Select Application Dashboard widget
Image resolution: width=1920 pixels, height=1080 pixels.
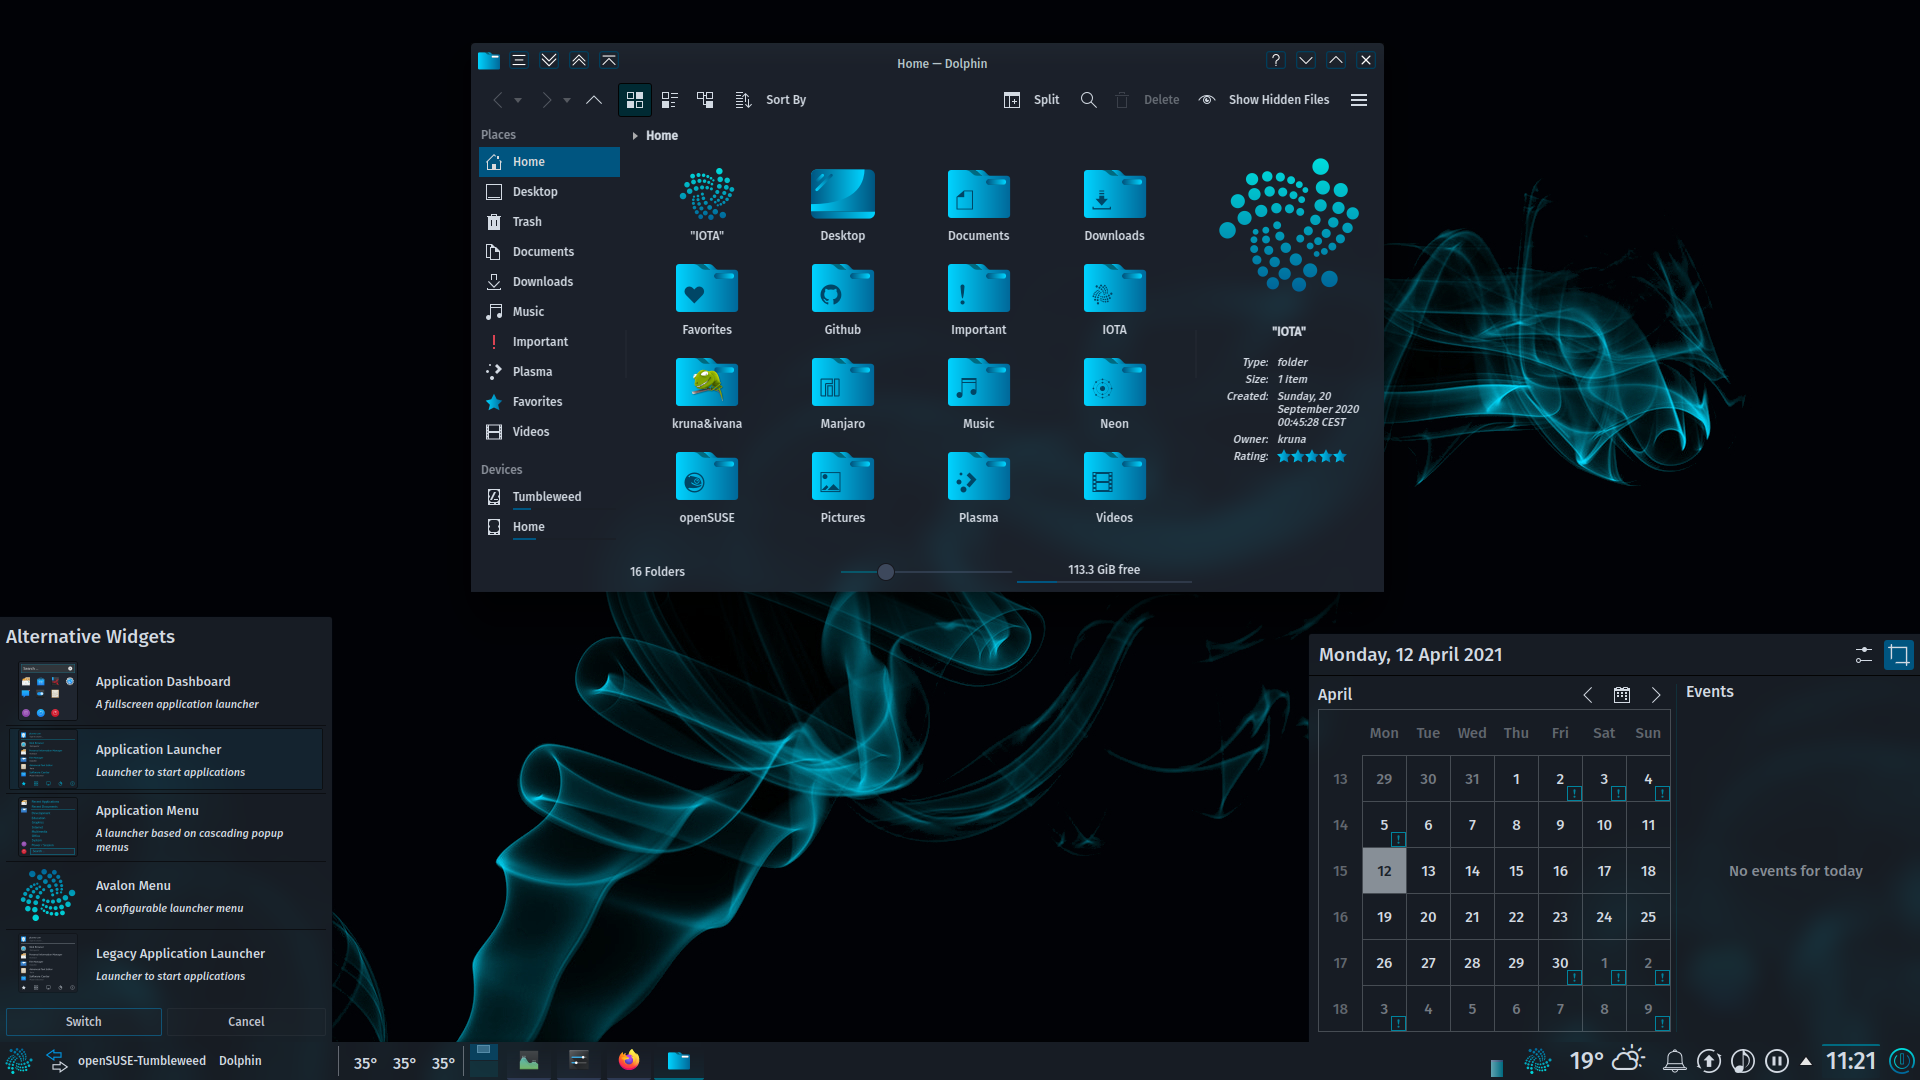coord(166,692)
